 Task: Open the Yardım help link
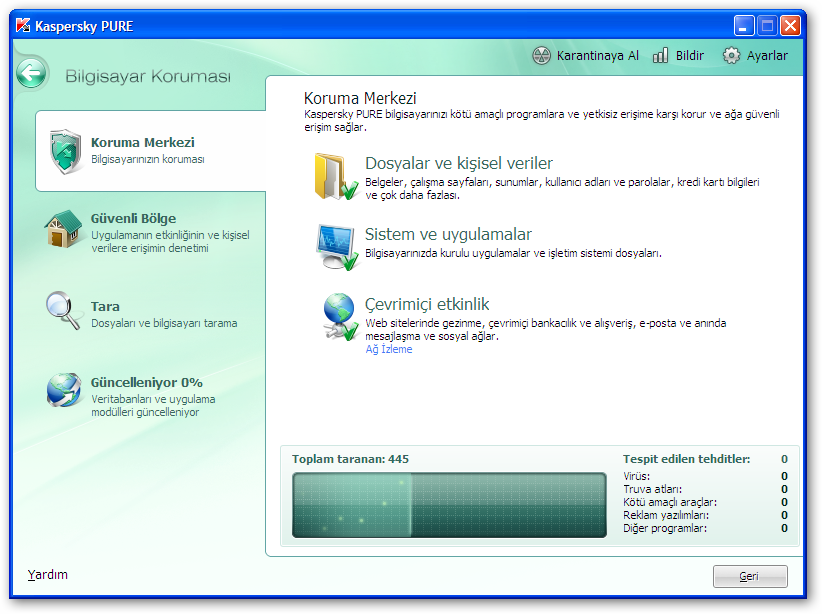tap(48, 575)
